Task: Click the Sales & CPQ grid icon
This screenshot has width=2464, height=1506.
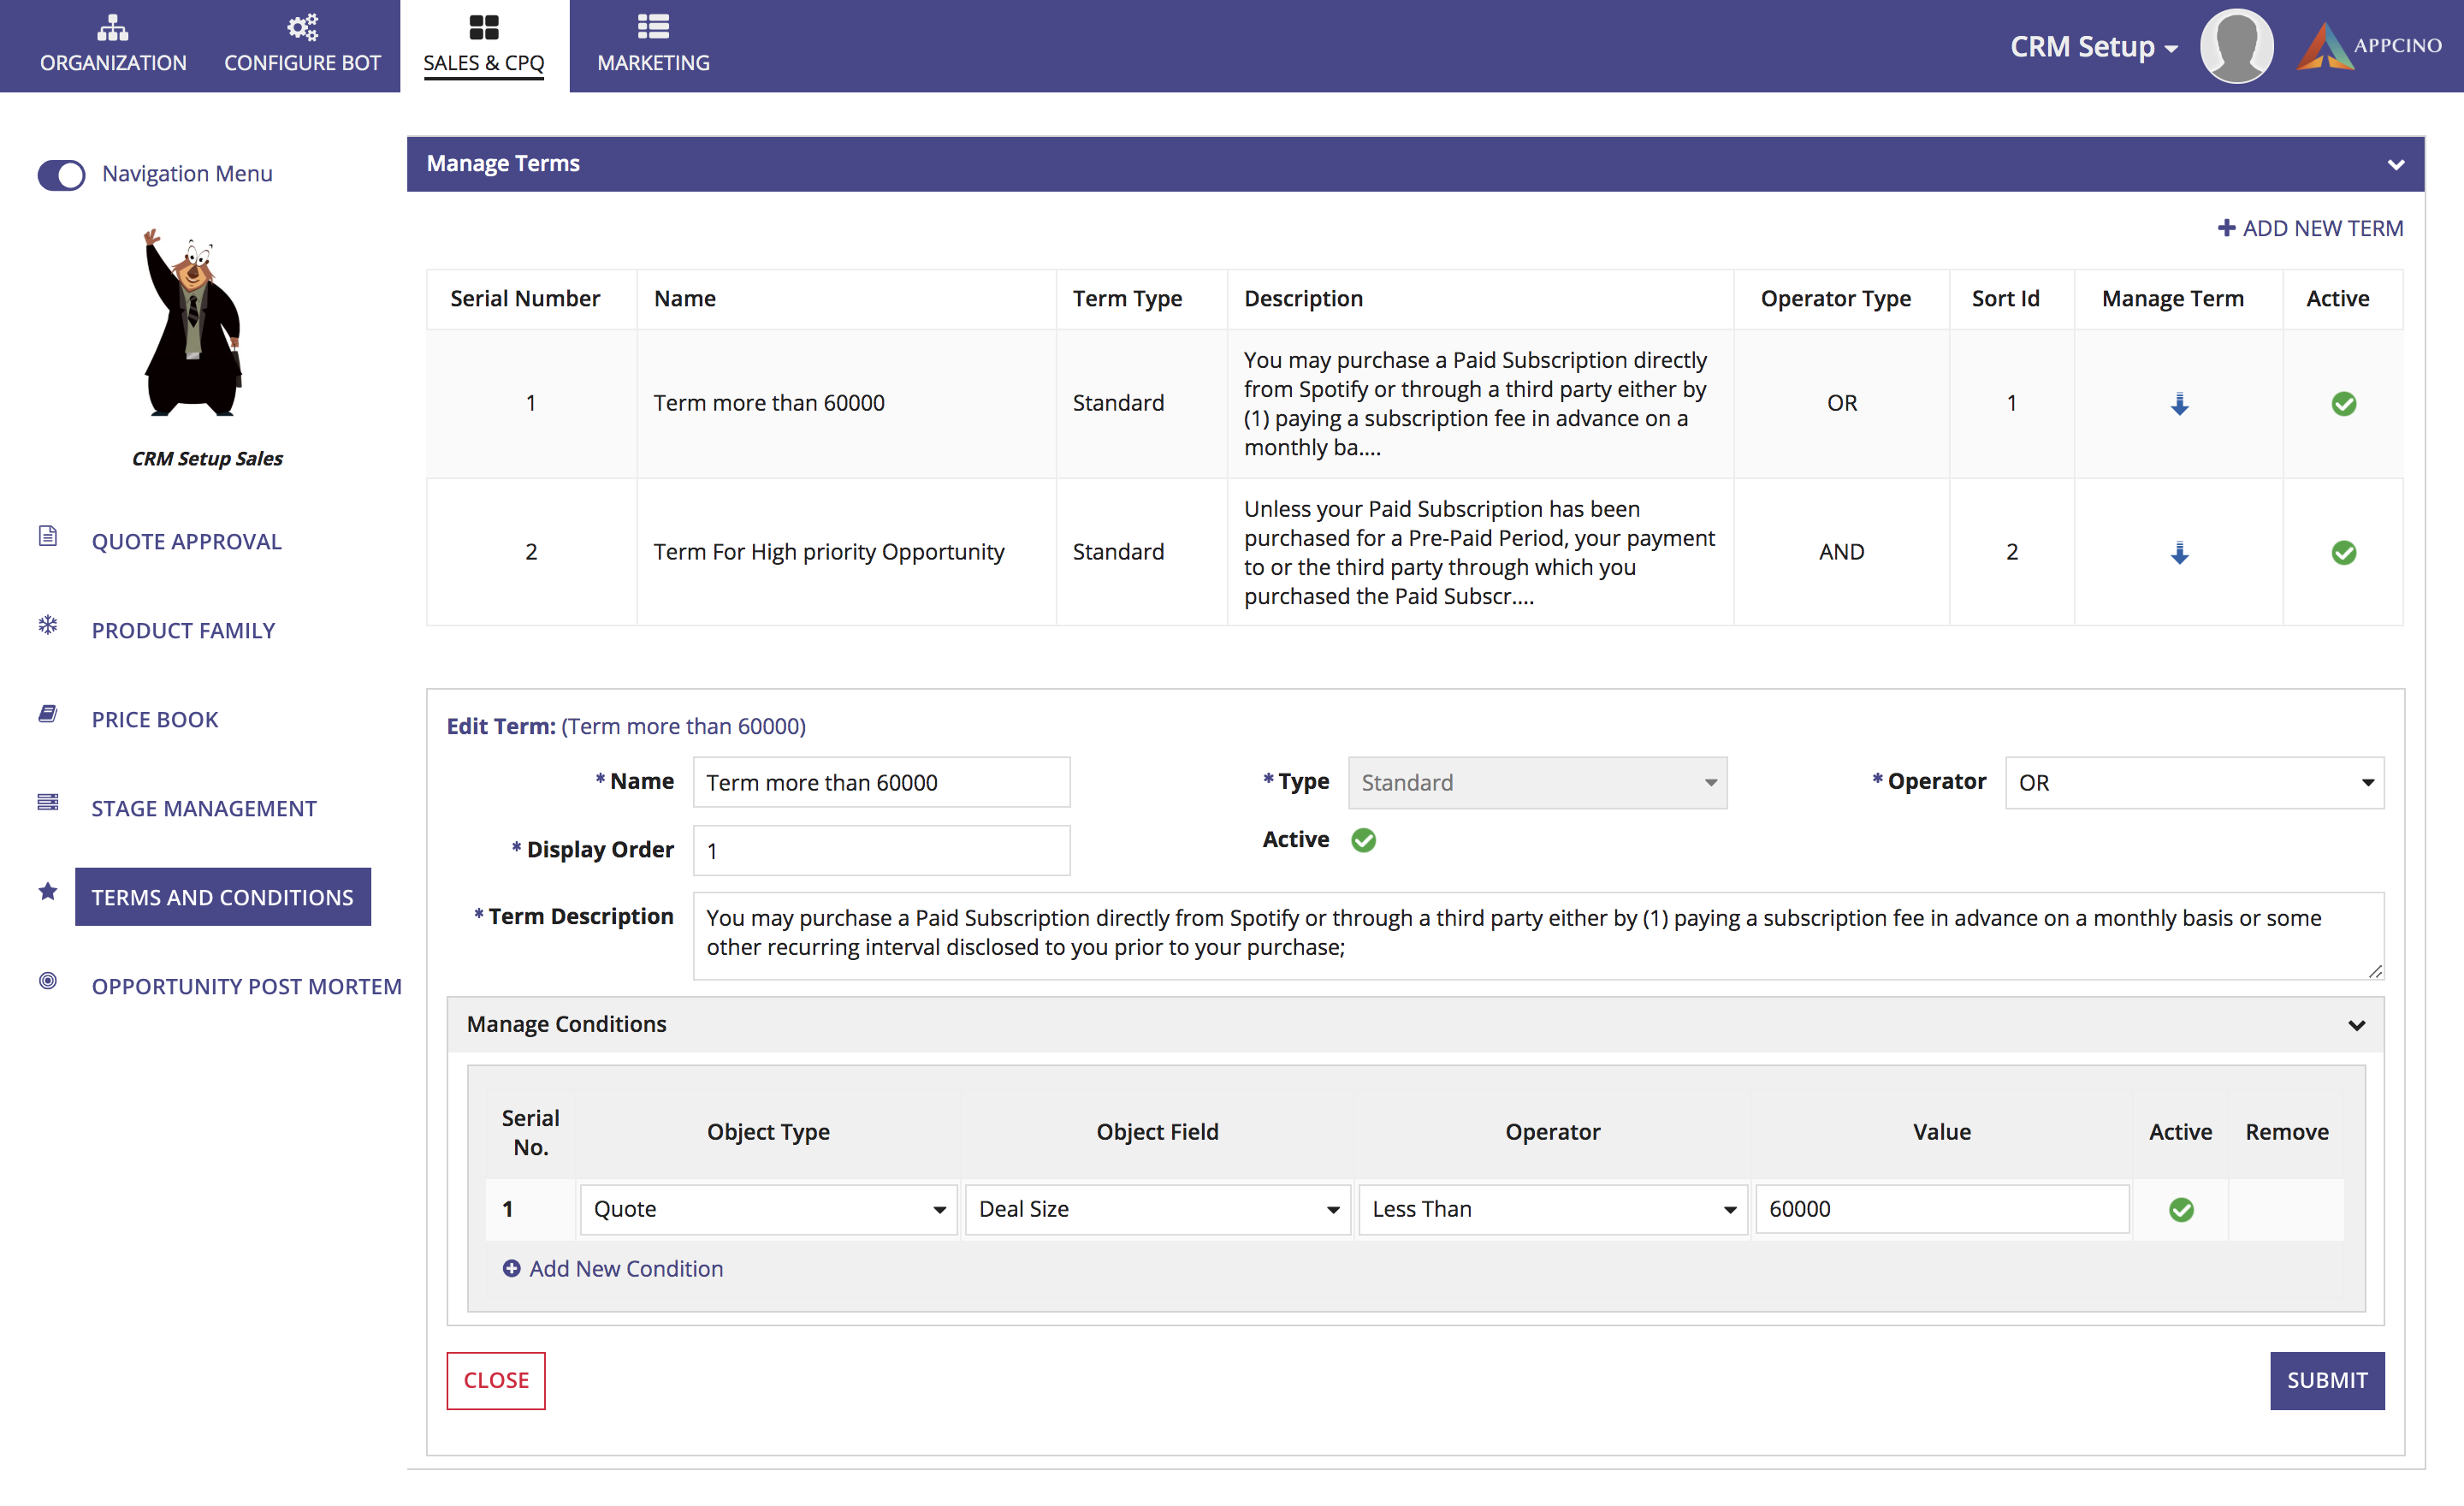Action: pyautogui.click(x=484, y=26)
